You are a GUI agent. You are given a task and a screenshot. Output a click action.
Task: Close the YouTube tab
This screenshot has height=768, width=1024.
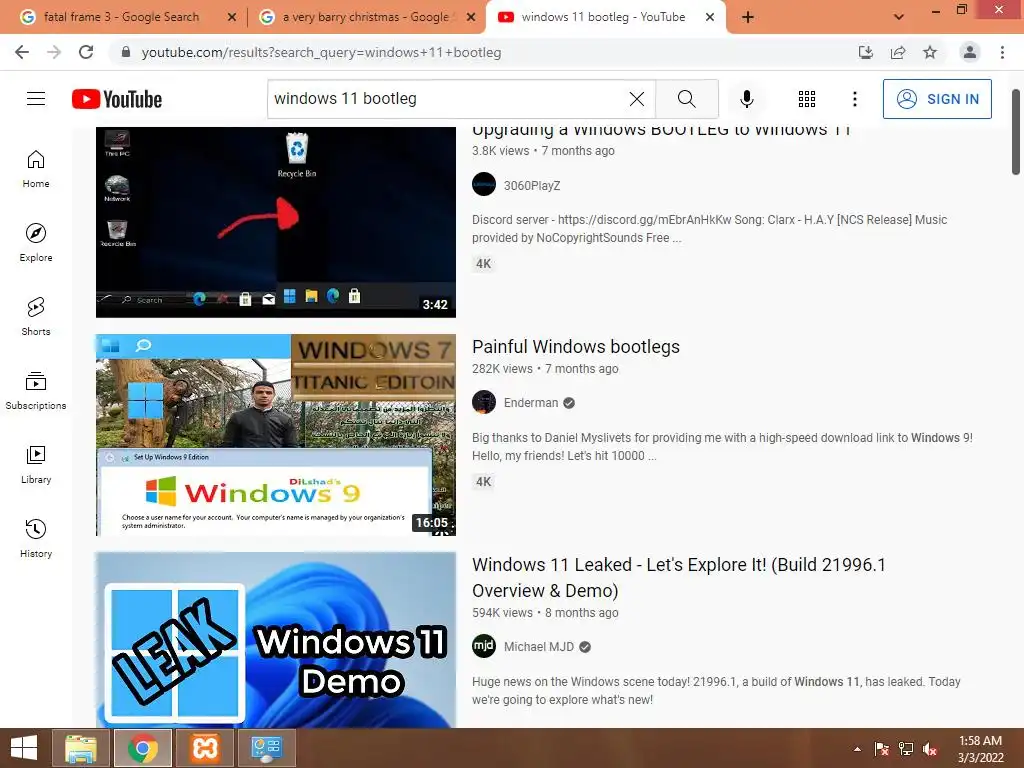pos(710,18)
